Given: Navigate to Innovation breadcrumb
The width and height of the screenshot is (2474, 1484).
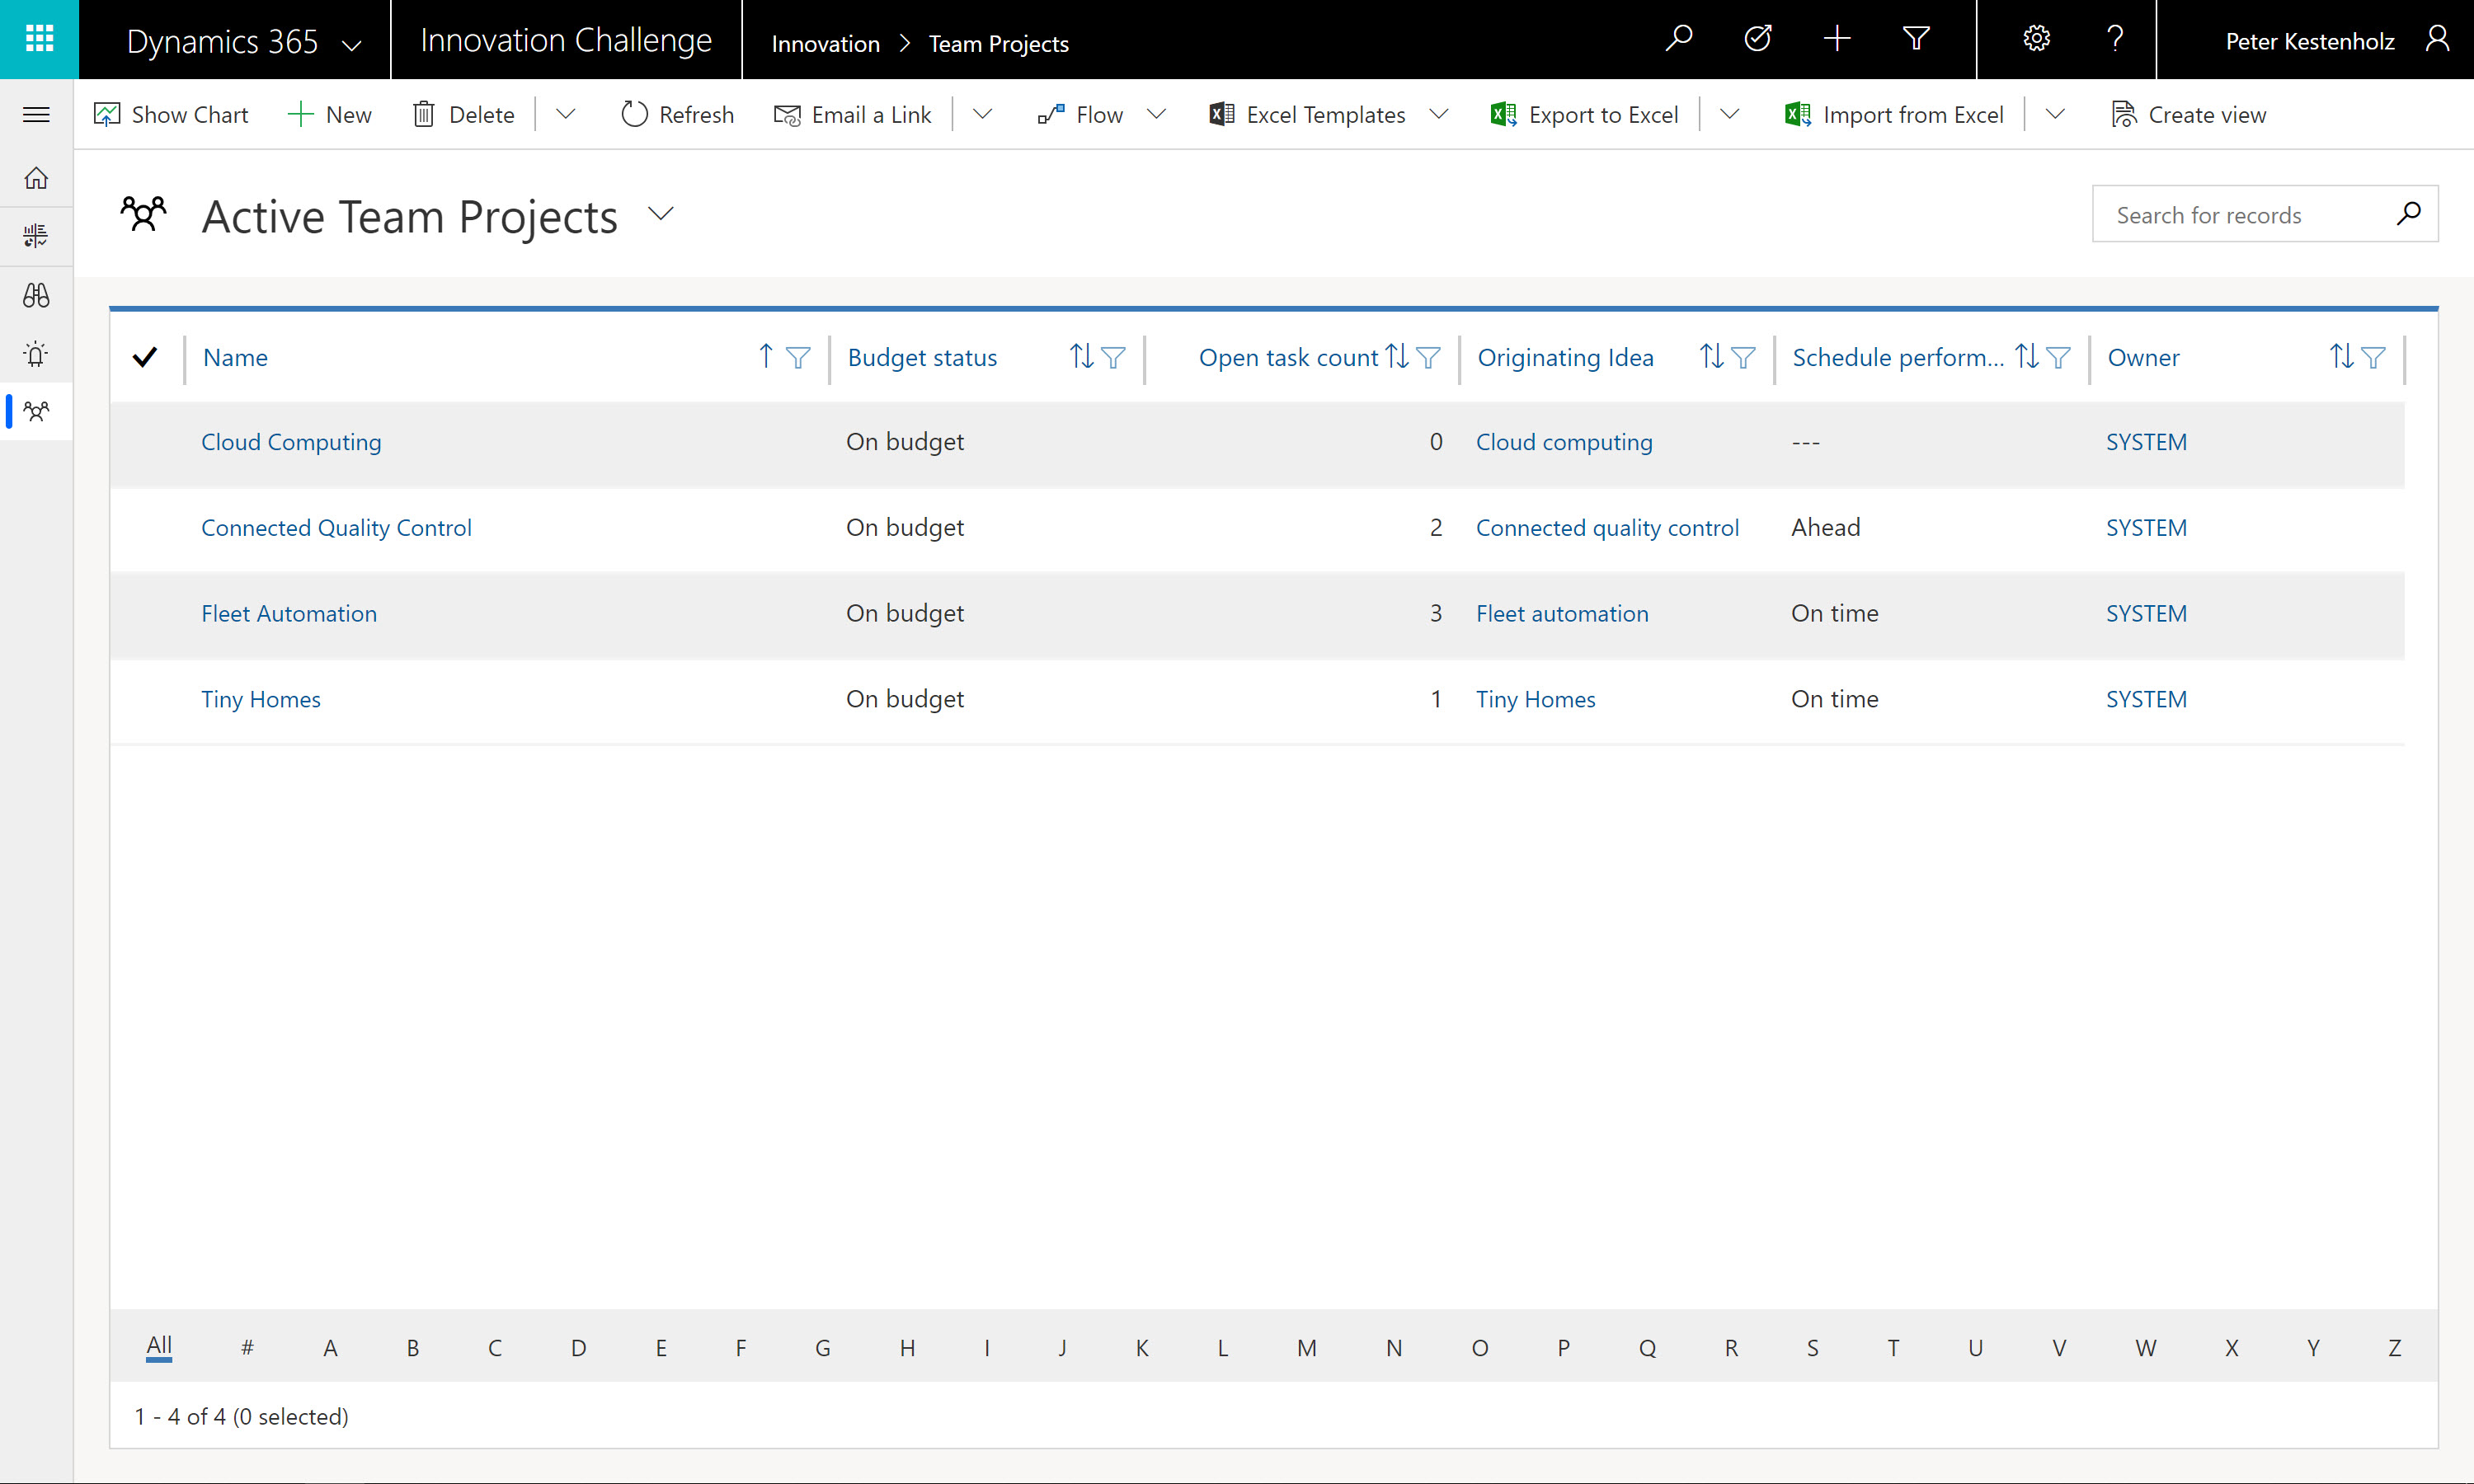Looking at the screenshot, I should pyautogui.click(x=825, y=43).
